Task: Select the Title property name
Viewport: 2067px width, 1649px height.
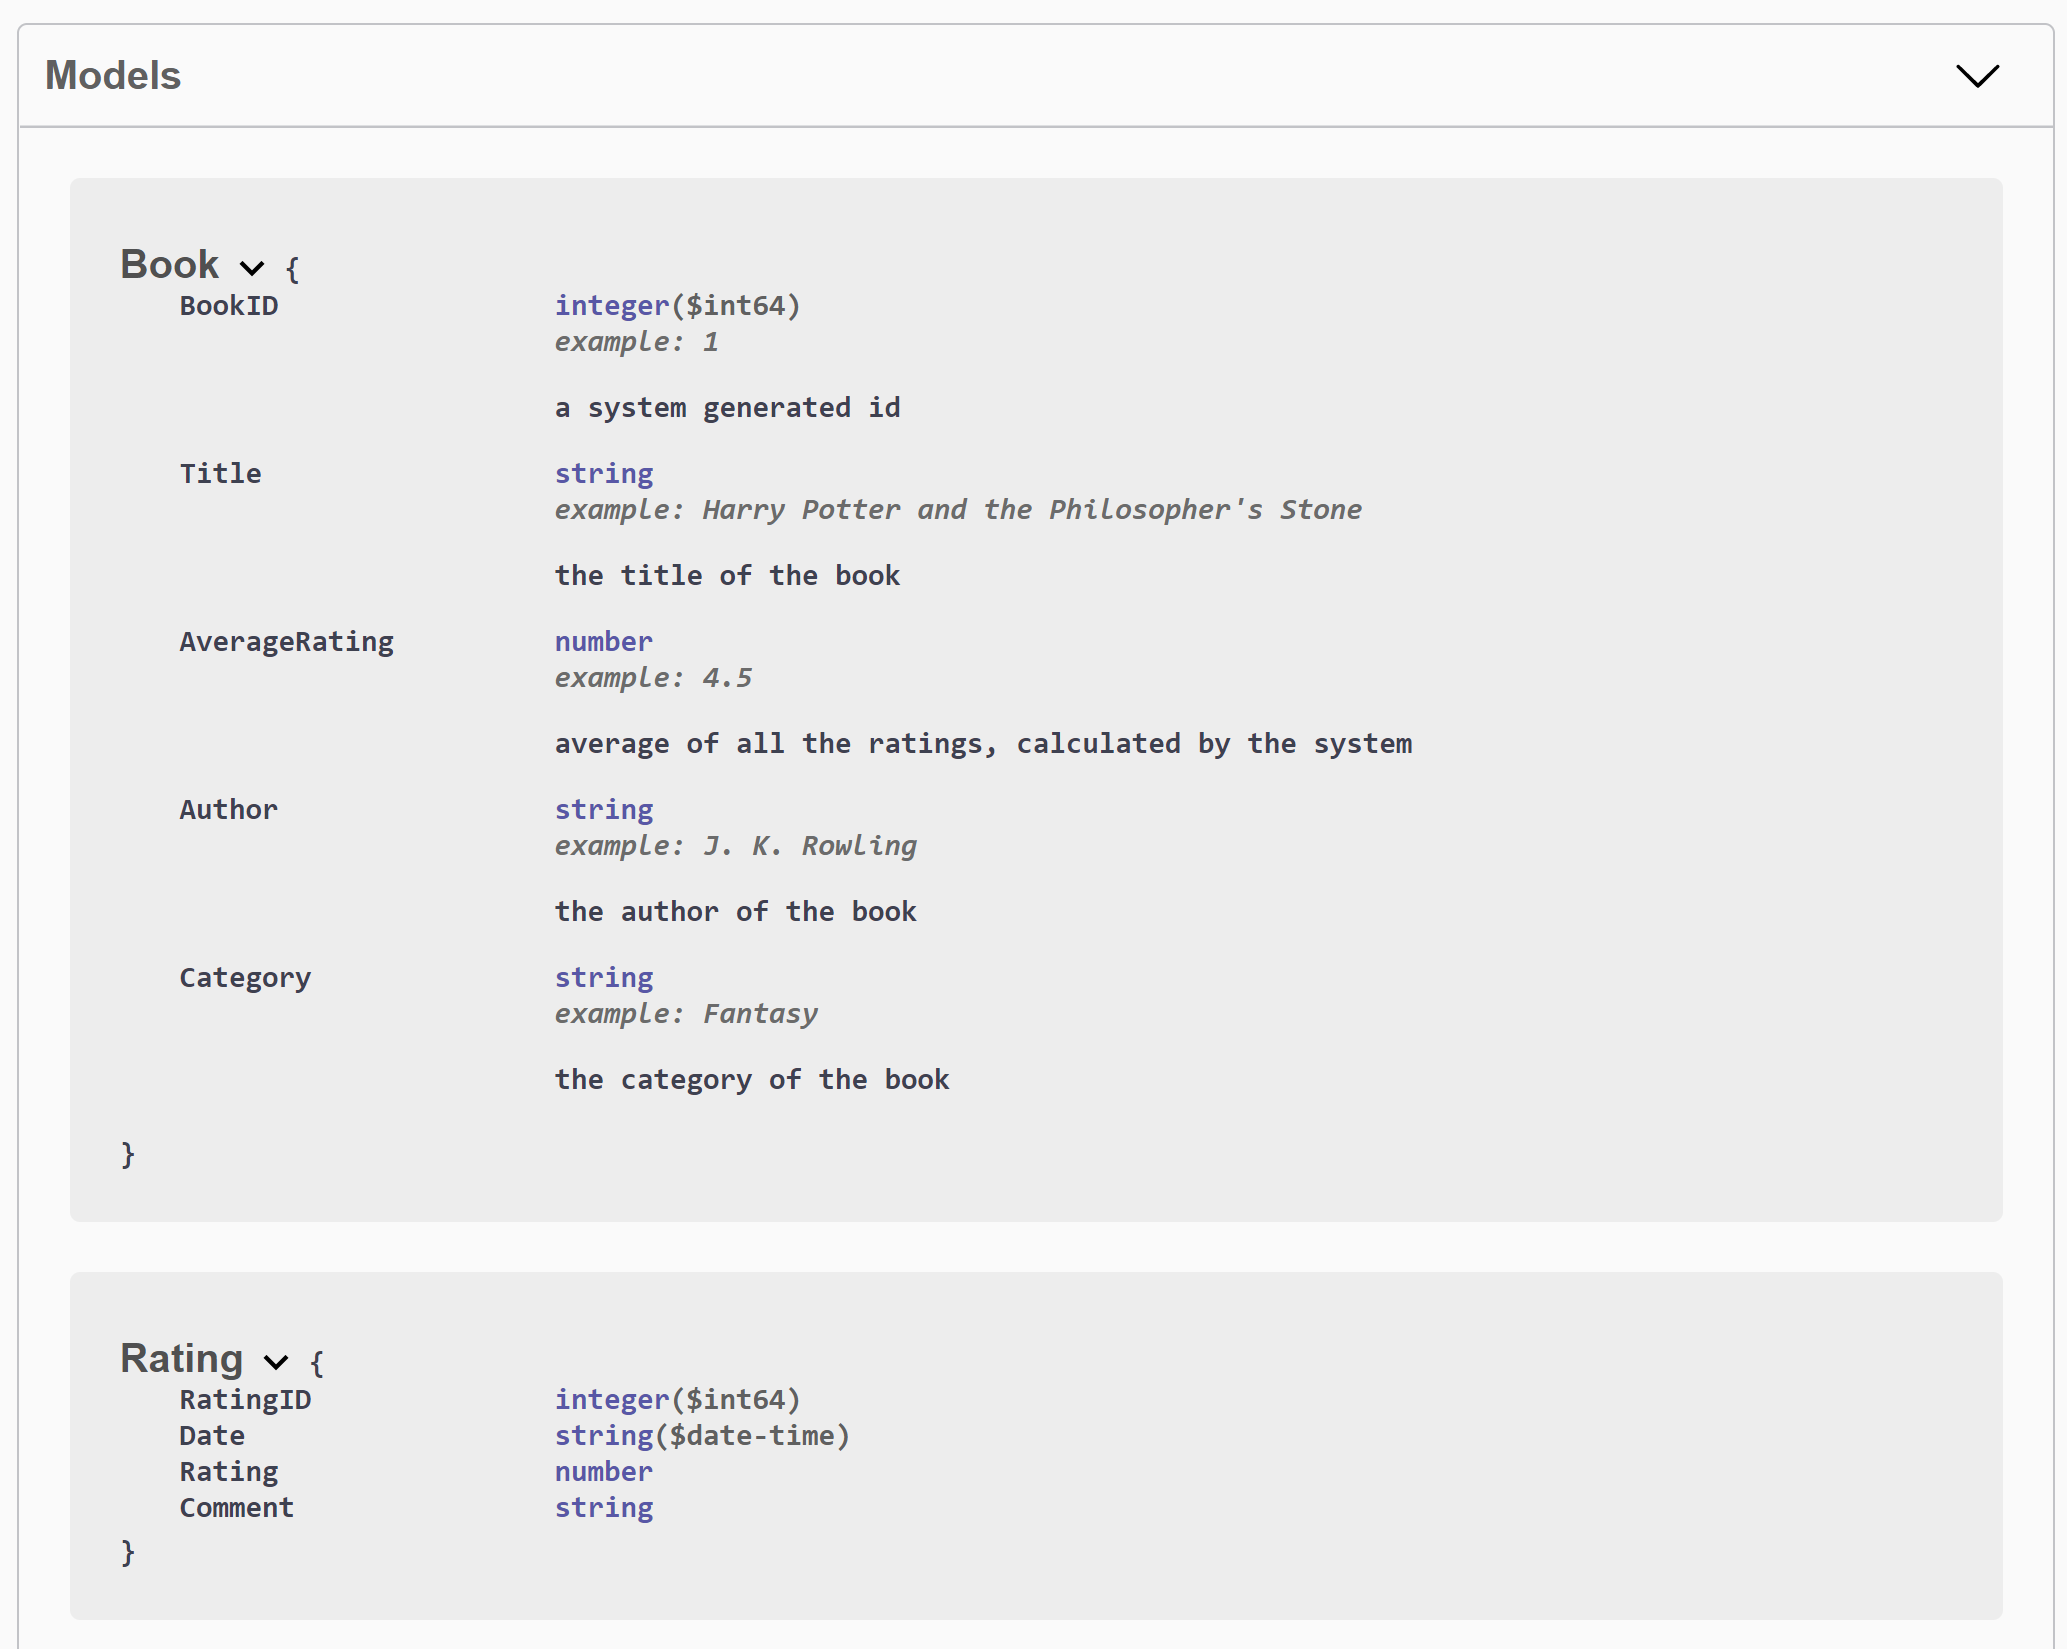Action: pos(220,474)
